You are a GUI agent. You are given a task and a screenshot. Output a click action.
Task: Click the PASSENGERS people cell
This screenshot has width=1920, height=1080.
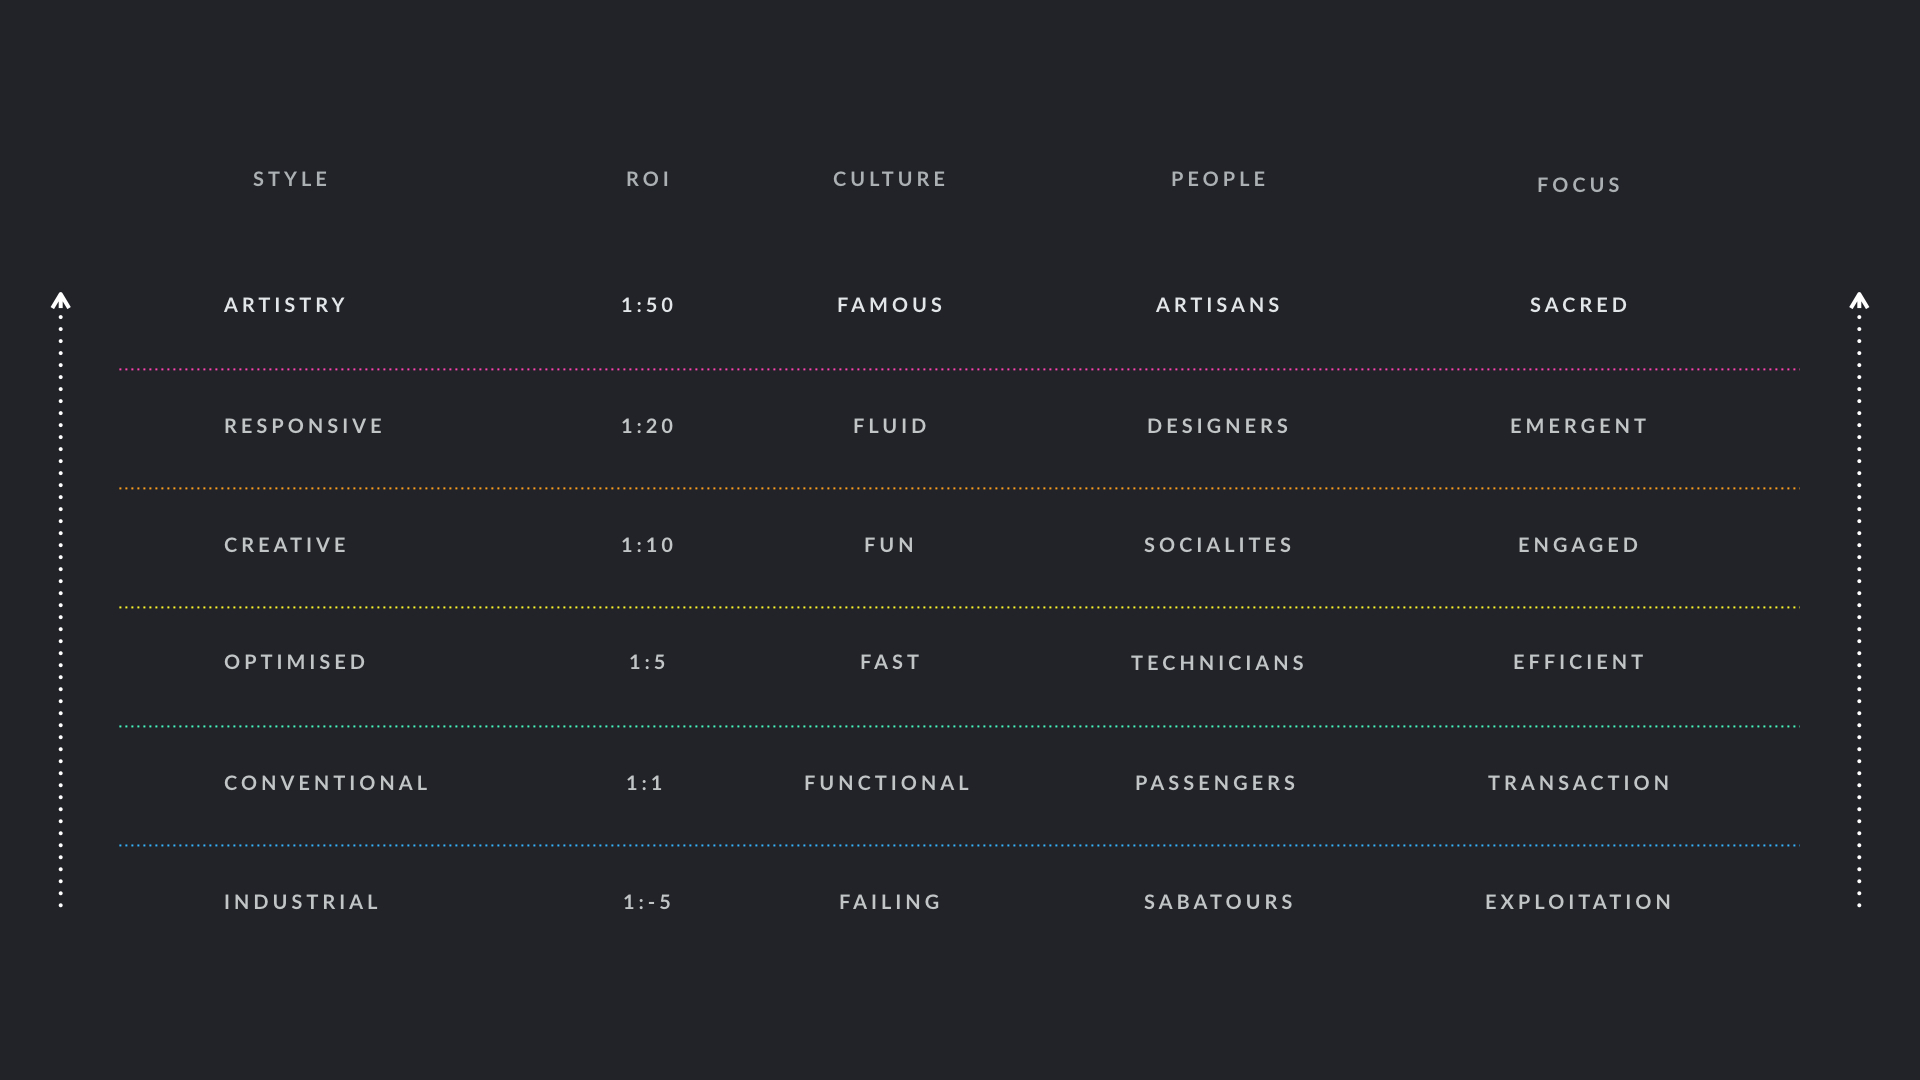pyautogui.click(x=1216, y=783)
